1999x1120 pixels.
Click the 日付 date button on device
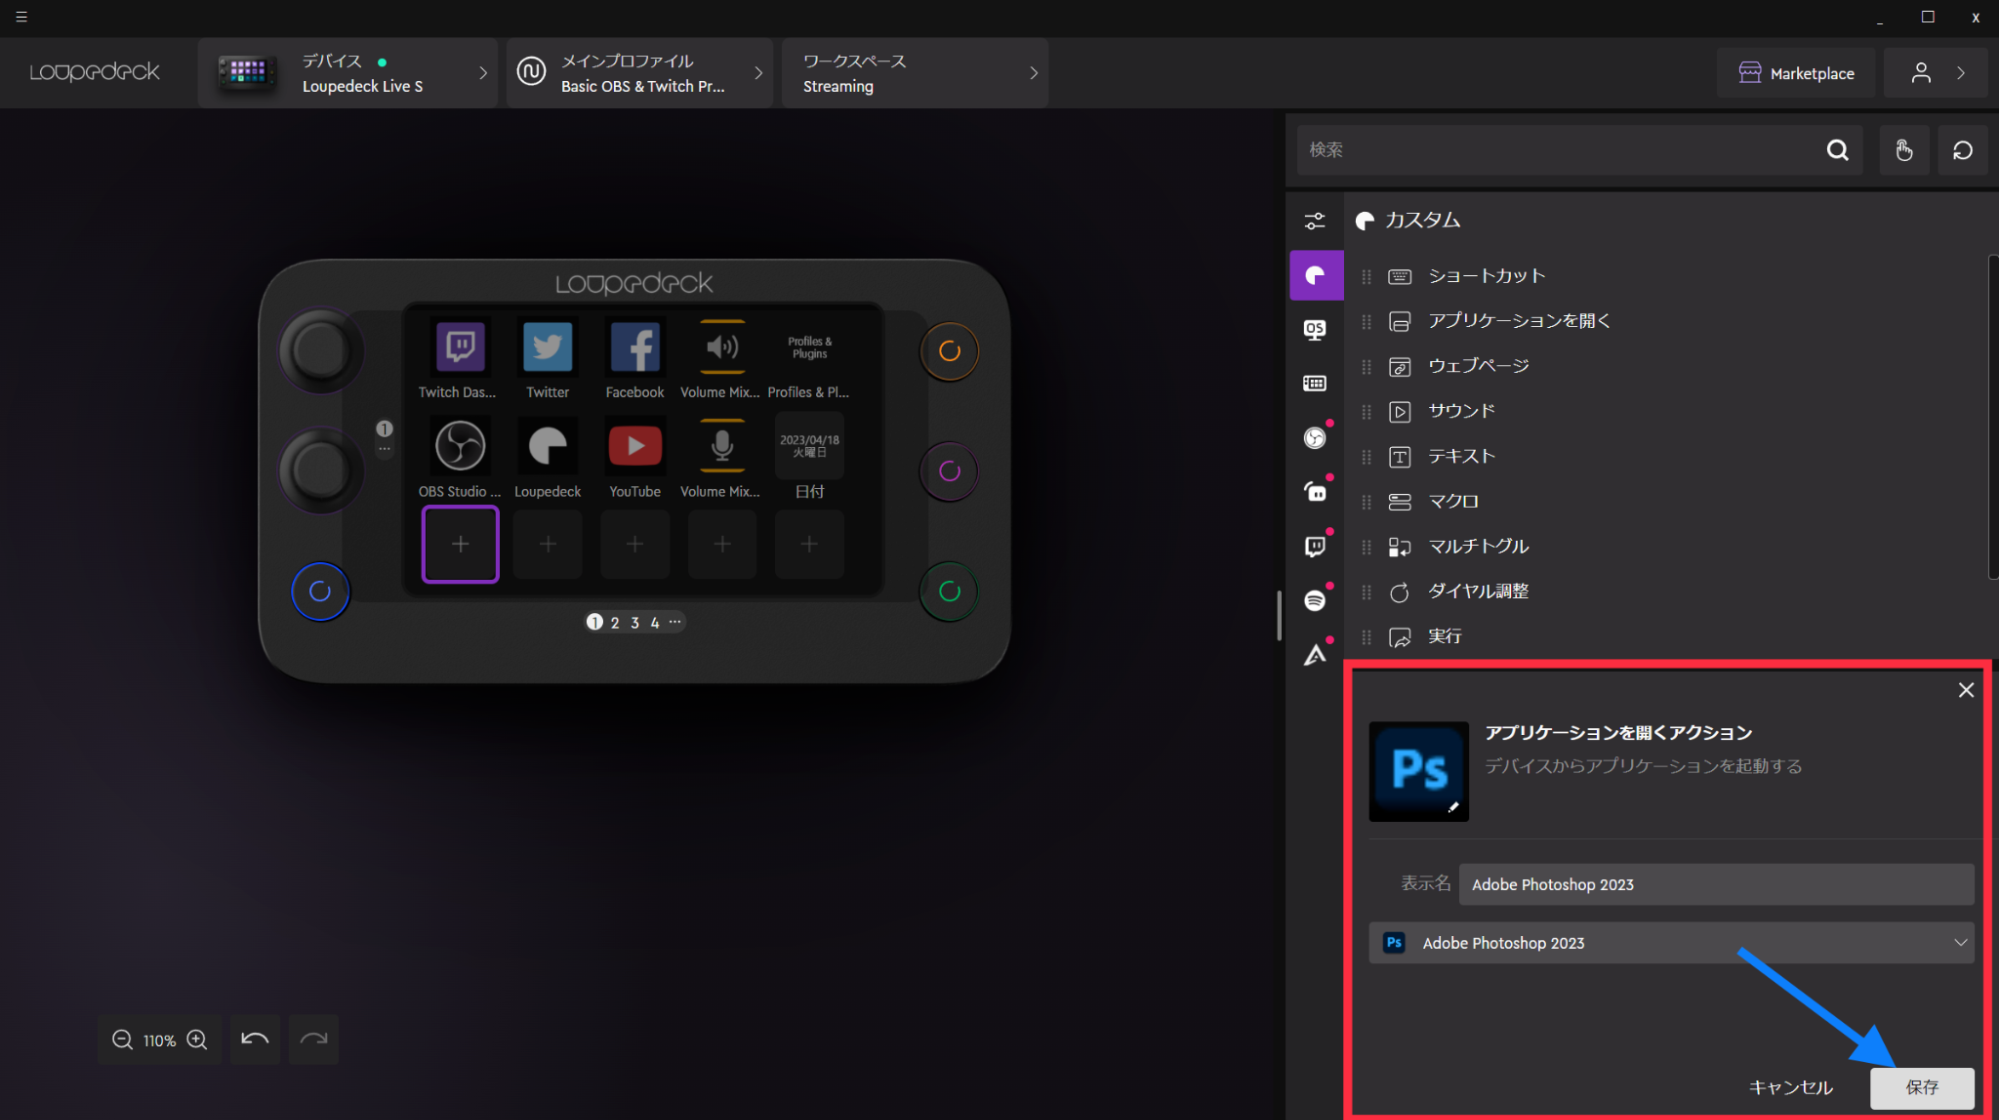pos(809,446)
